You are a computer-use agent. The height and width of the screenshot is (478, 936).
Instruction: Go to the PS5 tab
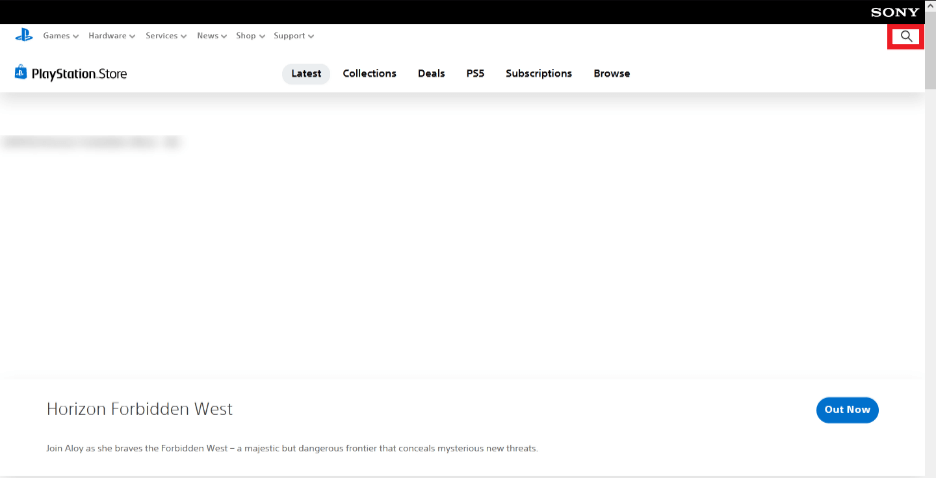[x=475, y=73]
